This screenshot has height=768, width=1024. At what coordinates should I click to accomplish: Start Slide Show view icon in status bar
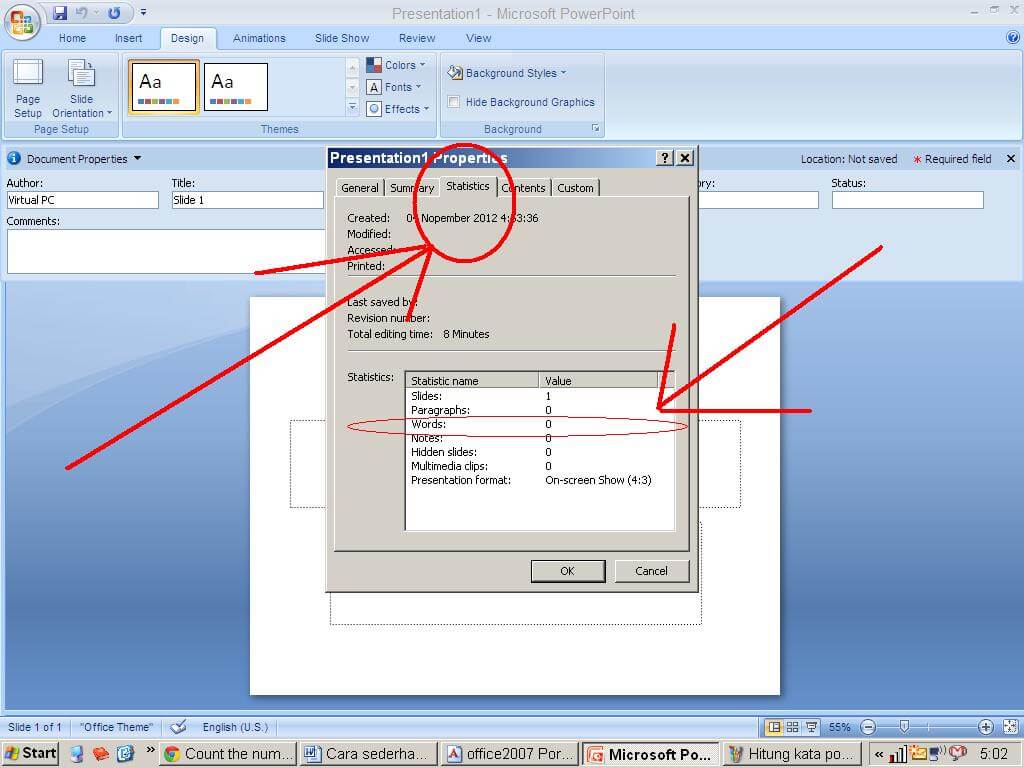tap(811, 727)
